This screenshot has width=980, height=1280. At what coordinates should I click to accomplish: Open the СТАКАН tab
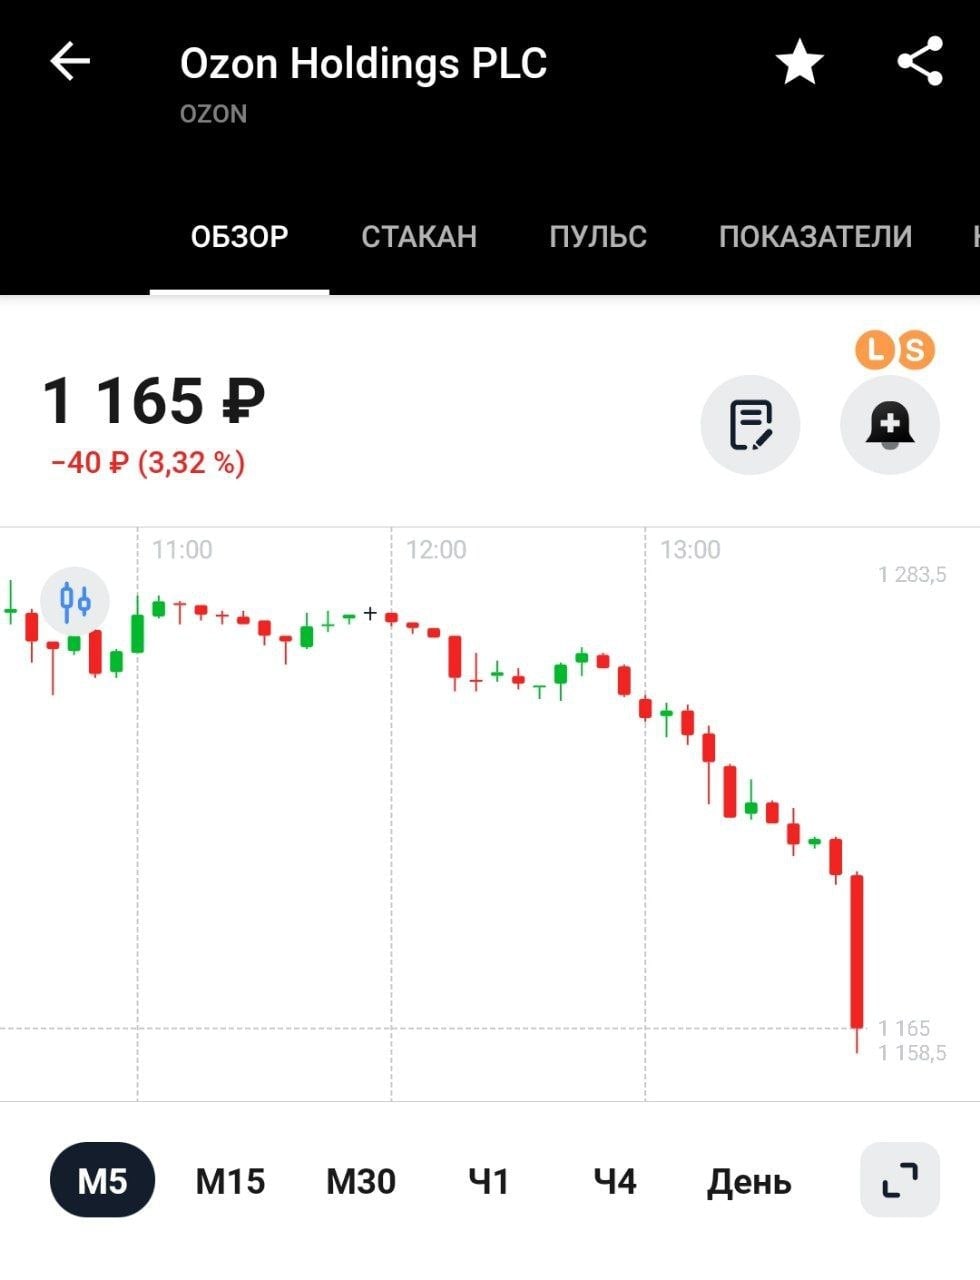coord(419,237)
